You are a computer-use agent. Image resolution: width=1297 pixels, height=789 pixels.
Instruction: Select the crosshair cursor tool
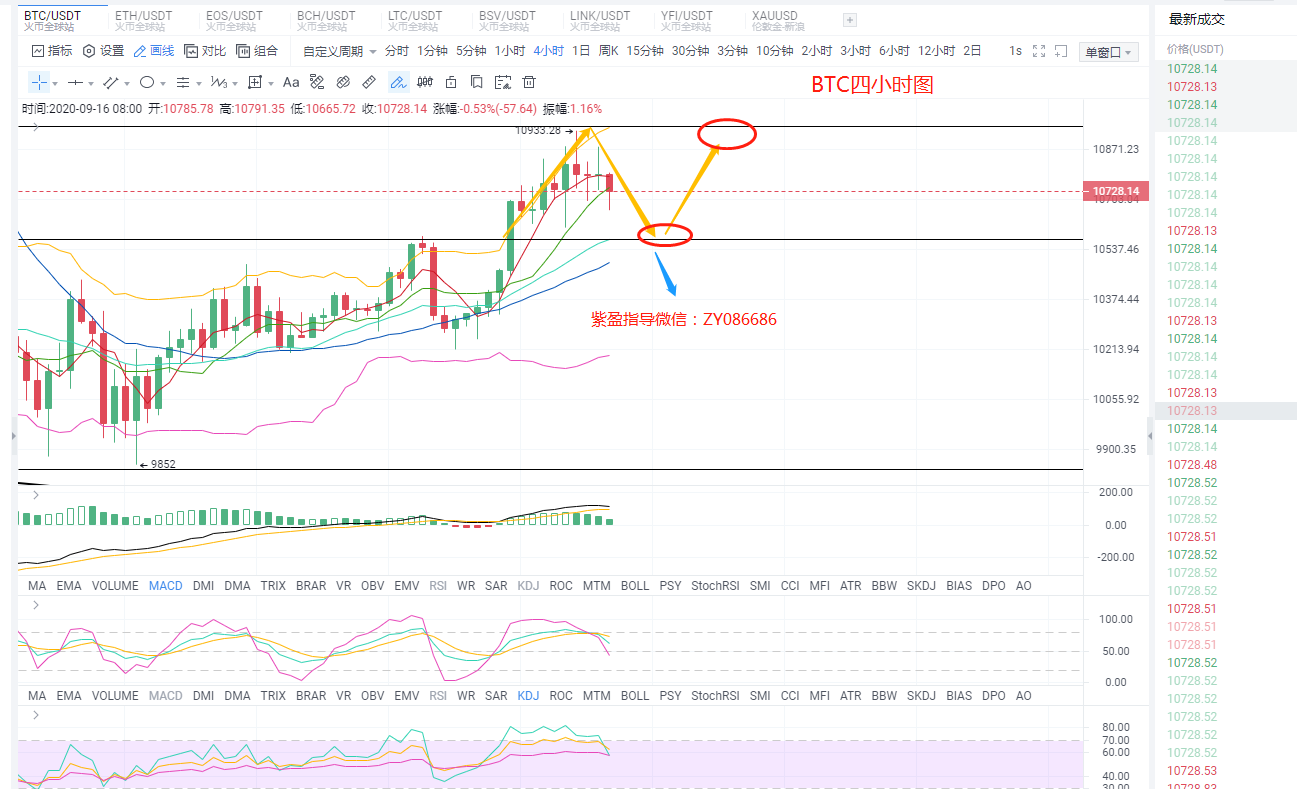(38, 82)
